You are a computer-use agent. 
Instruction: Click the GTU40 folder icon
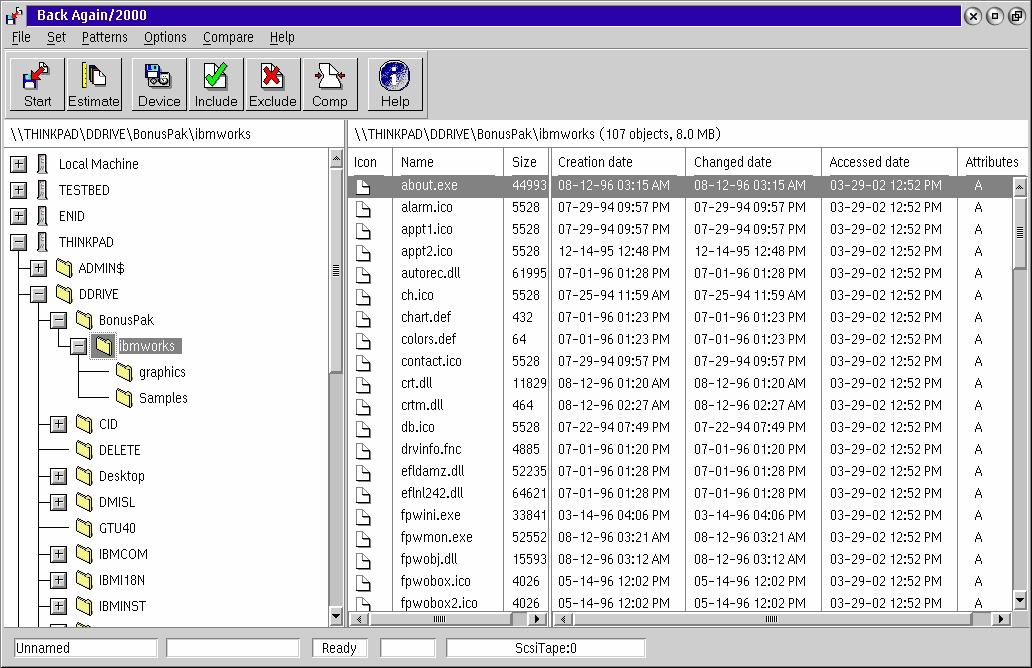84,528
